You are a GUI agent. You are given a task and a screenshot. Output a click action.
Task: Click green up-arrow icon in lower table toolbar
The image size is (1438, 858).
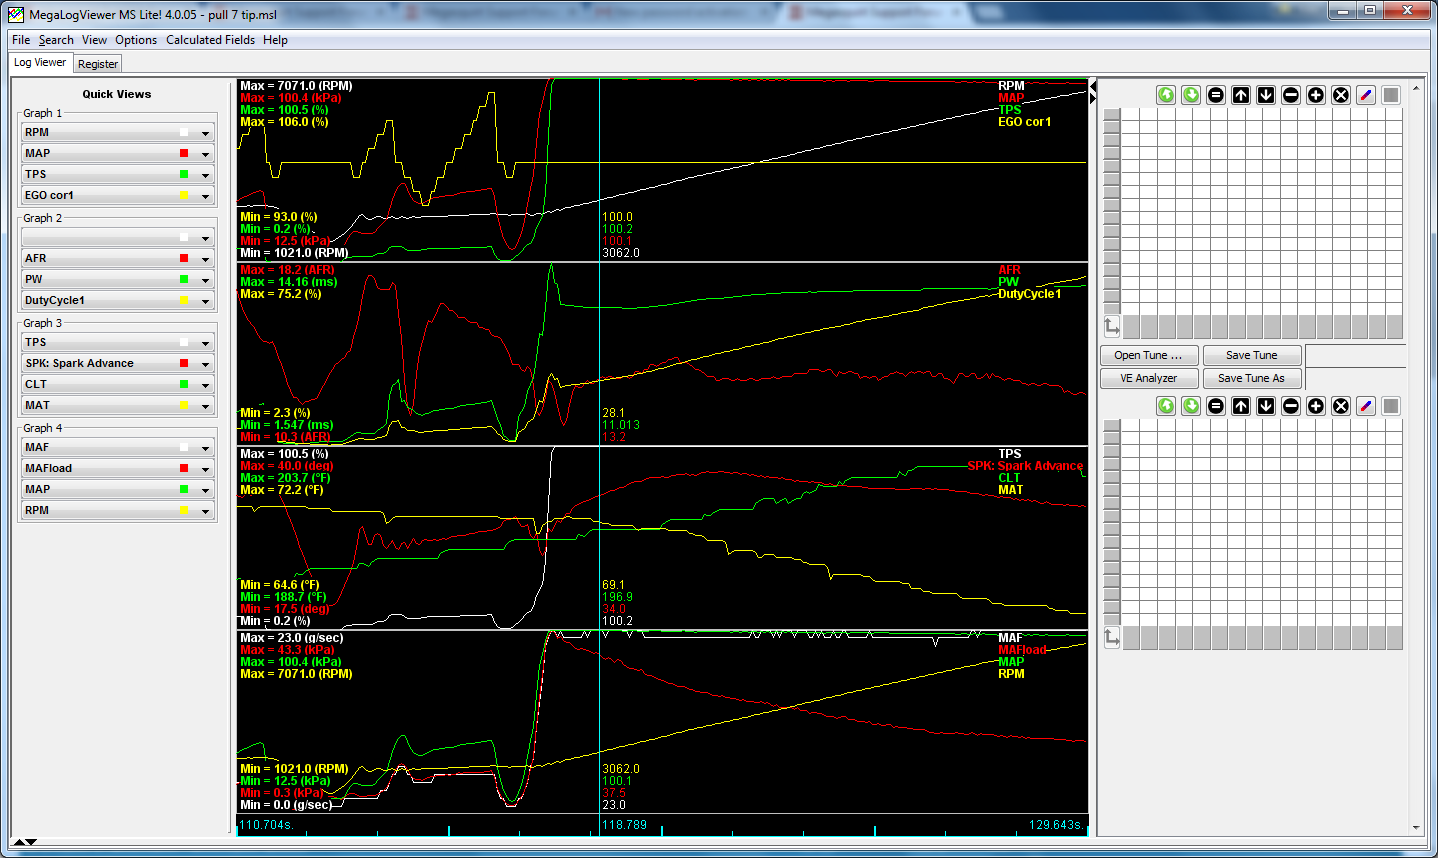click(x=1166, y=406)
